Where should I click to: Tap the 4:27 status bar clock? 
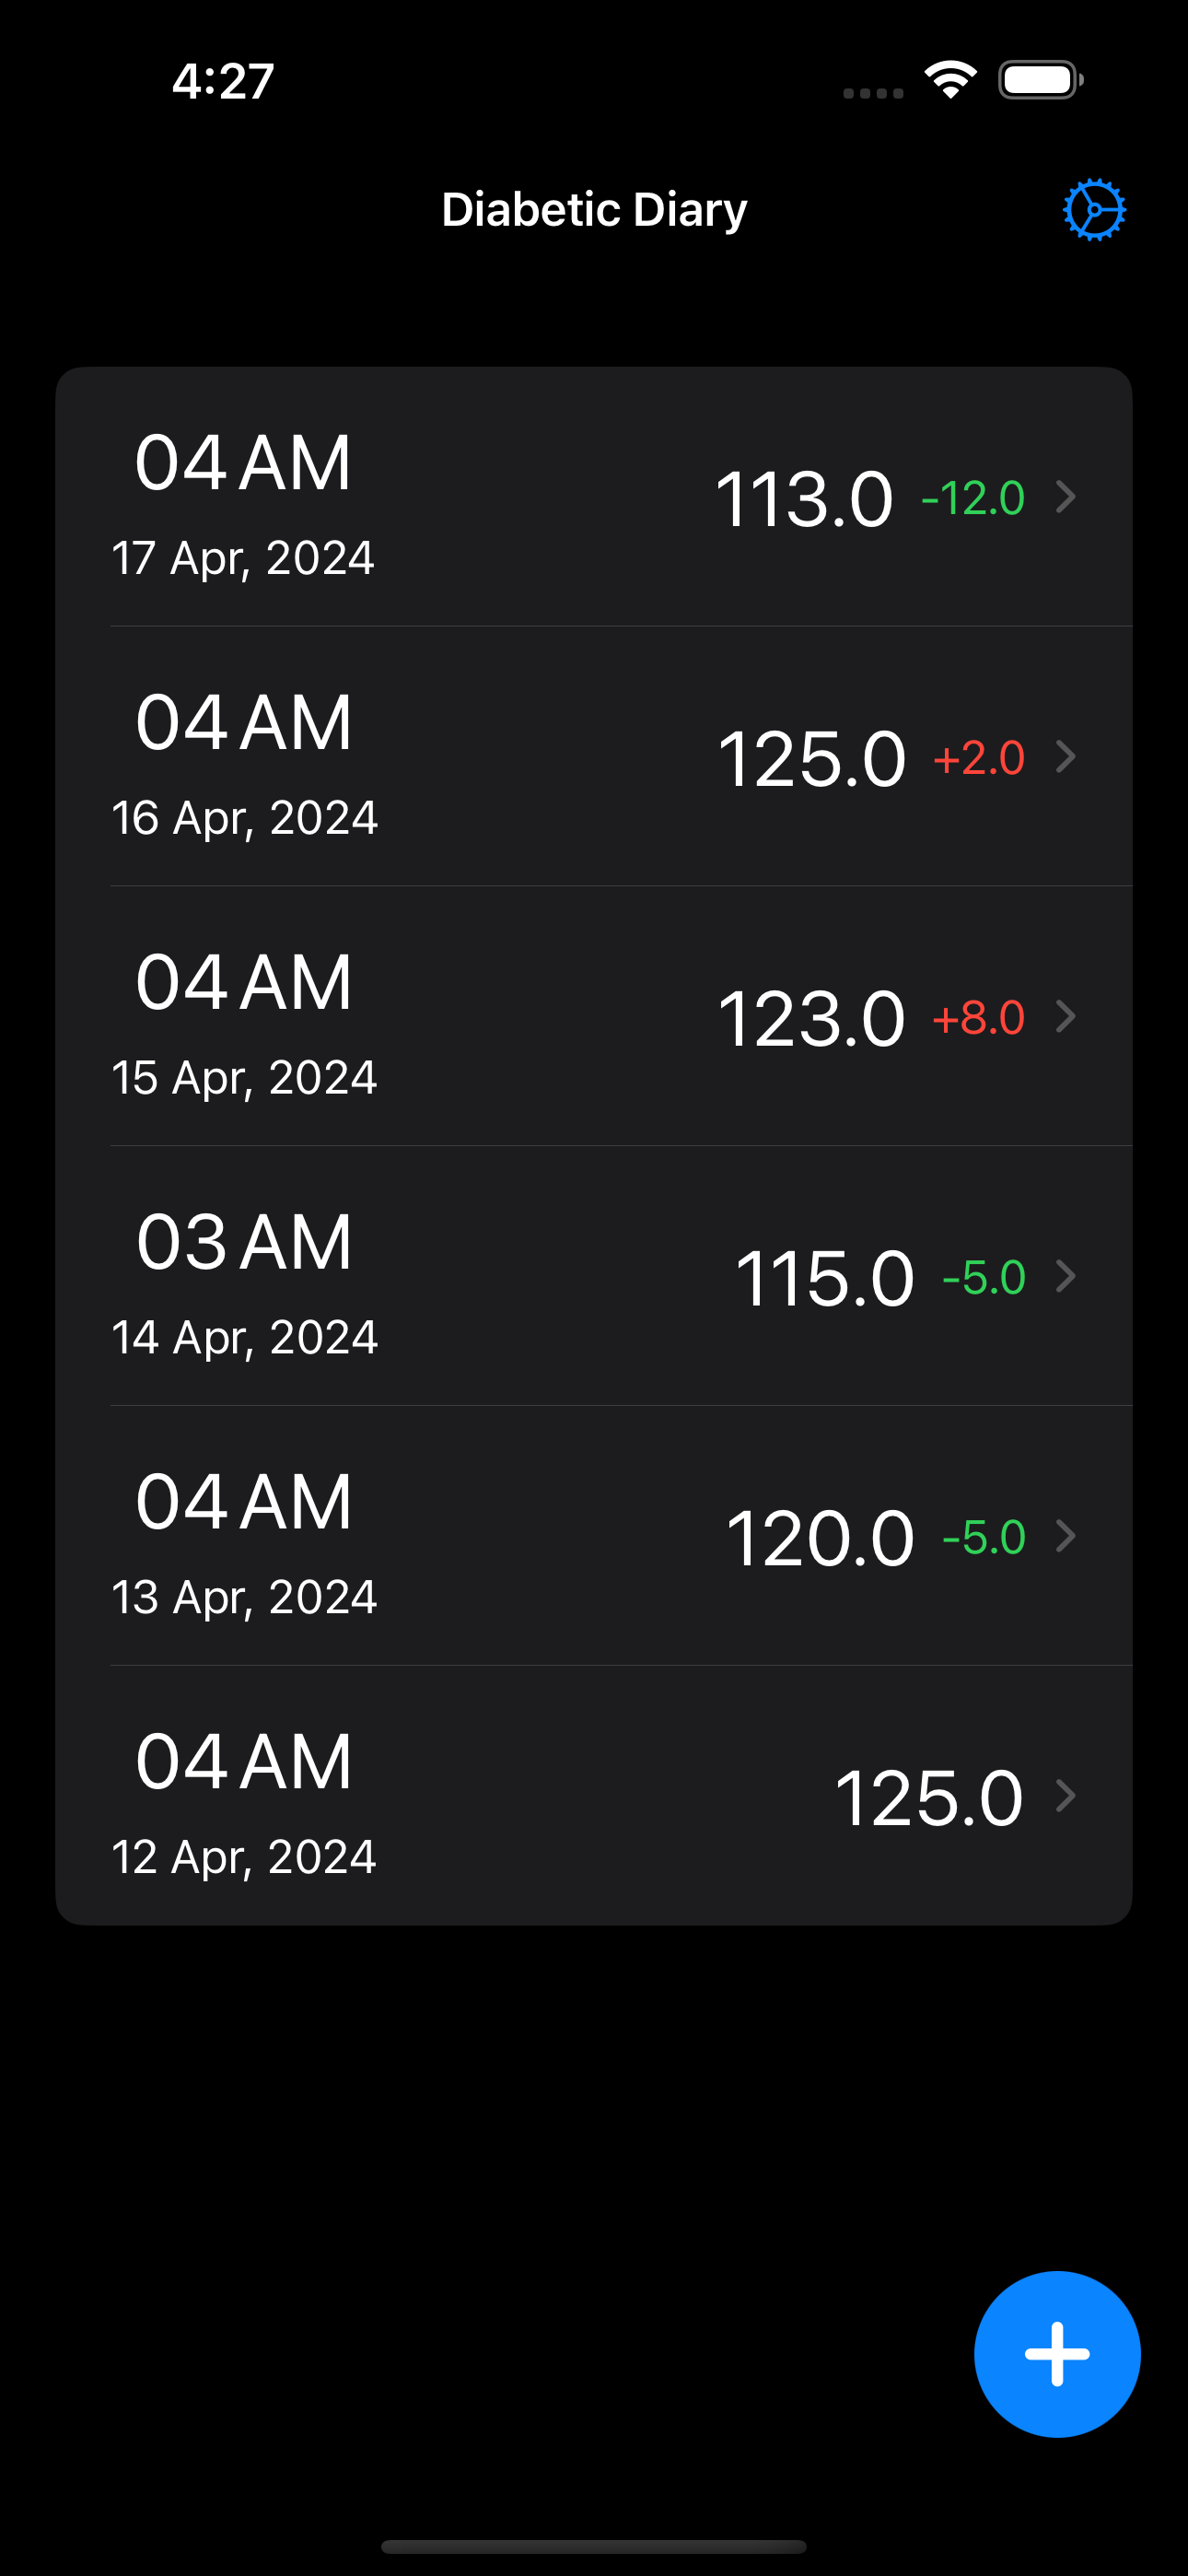tap(223, 81)
